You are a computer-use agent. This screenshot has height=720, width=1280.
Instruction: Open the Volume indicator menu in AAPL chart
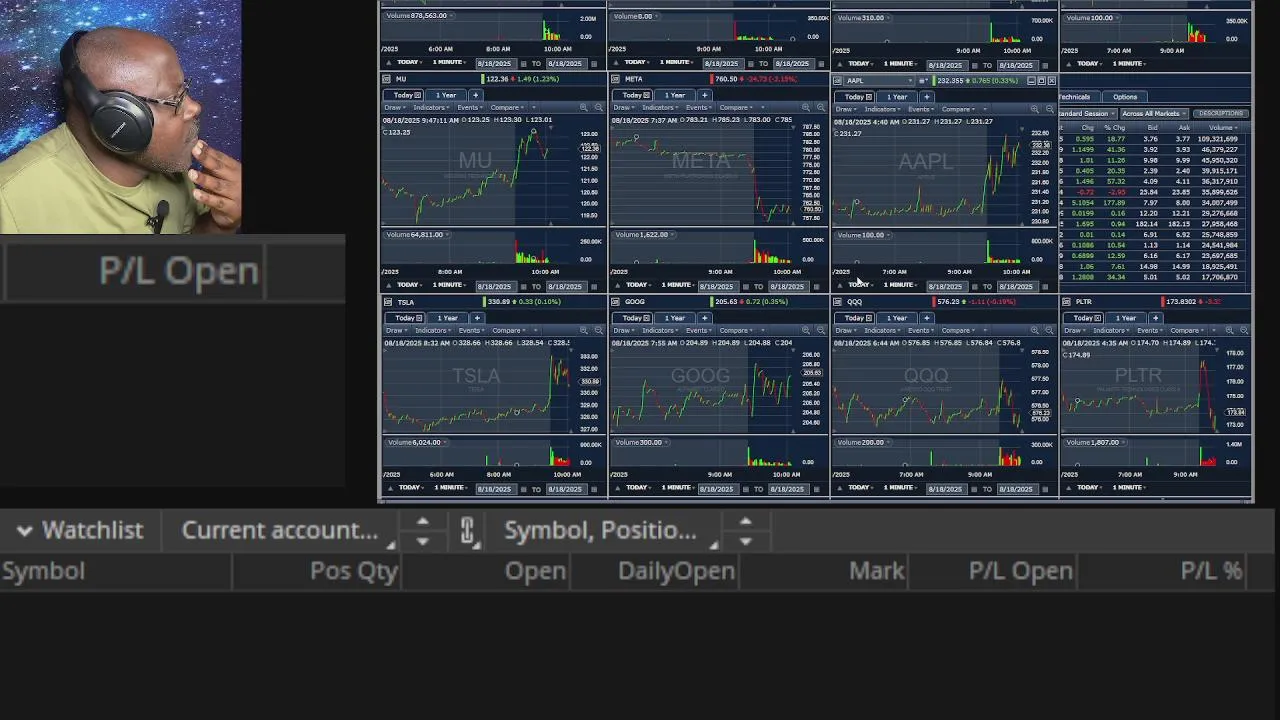pos(863,235)
